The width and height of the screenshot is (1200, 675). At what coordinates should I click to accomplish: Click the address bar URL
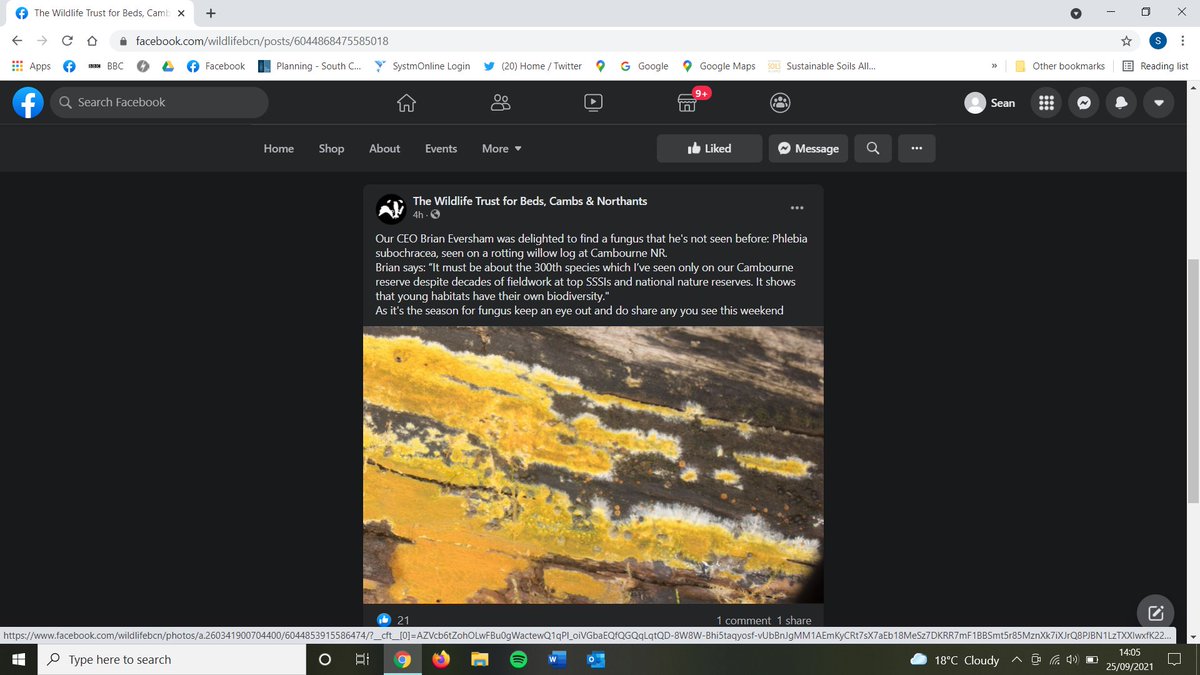[262, 41]
